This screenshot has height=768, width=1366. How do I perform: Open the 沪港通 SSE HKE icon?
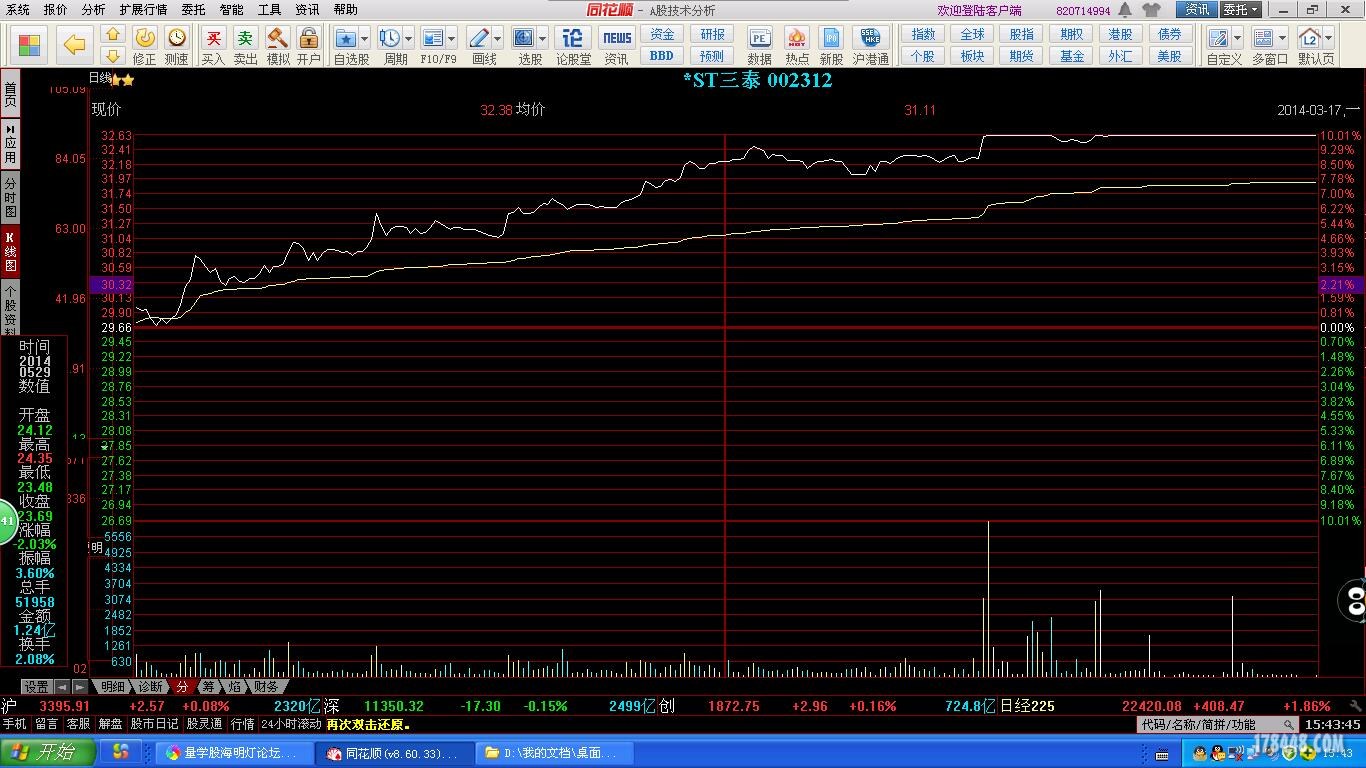click(x=871, y=38)
